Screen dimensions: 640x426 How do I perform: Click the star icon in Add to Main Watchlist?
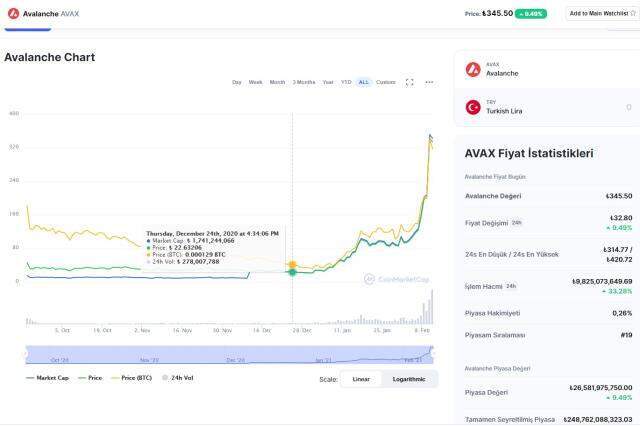[x=633, y=13]
